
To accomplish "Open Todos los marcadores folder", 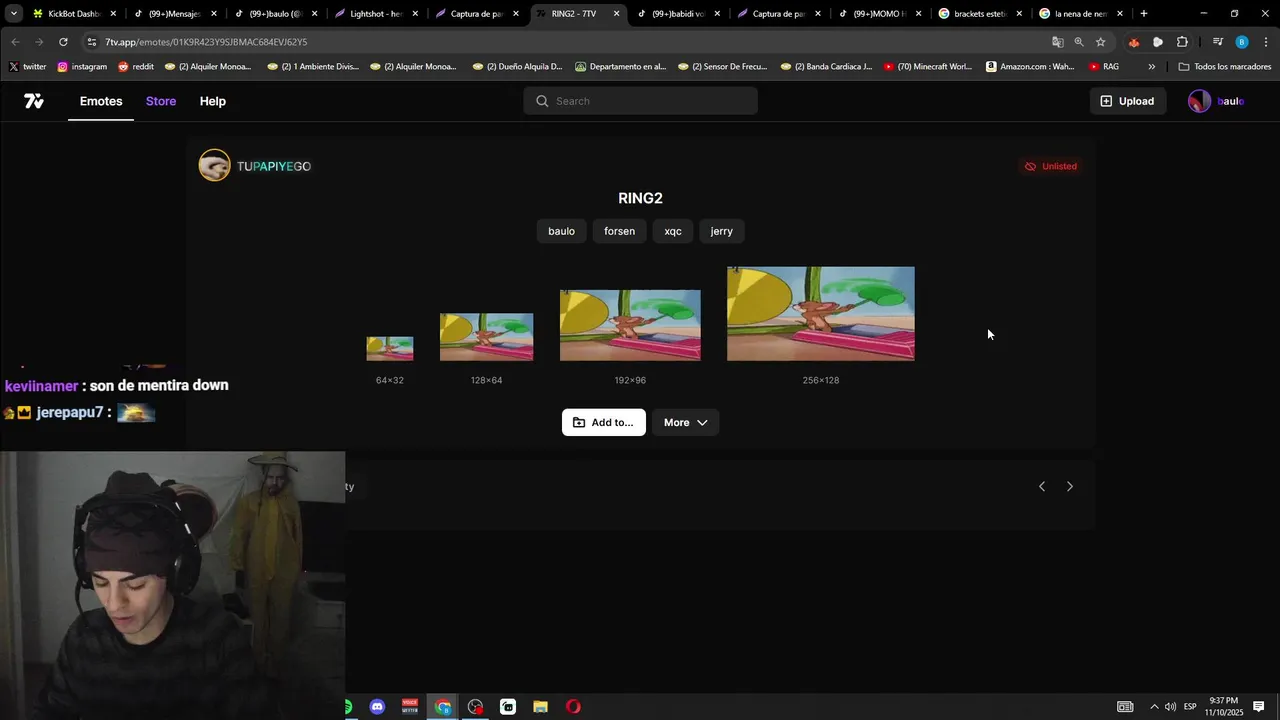I will [1225, 67].
